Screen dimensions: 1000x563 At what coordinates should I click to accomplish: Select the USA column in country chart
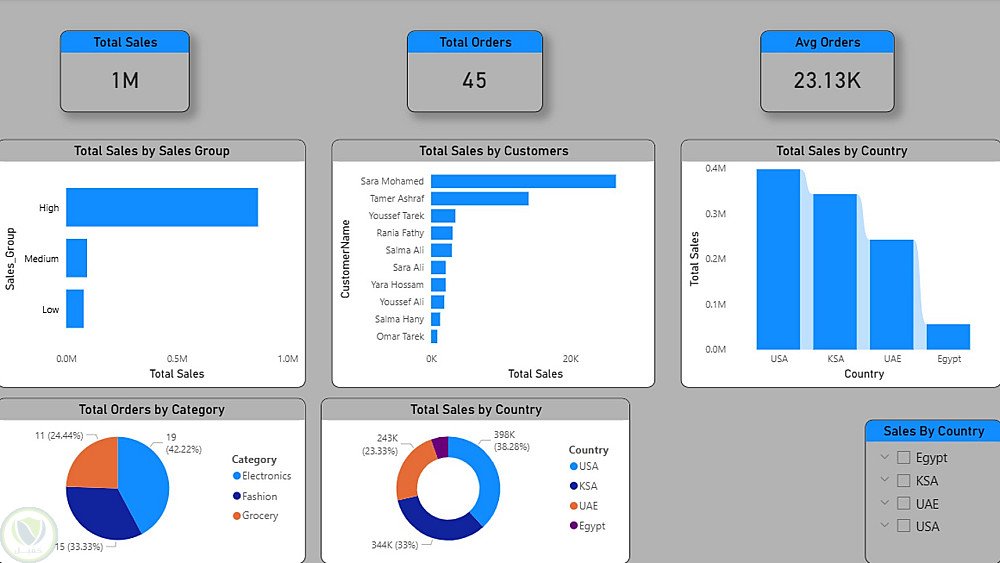tap(778, 259)
